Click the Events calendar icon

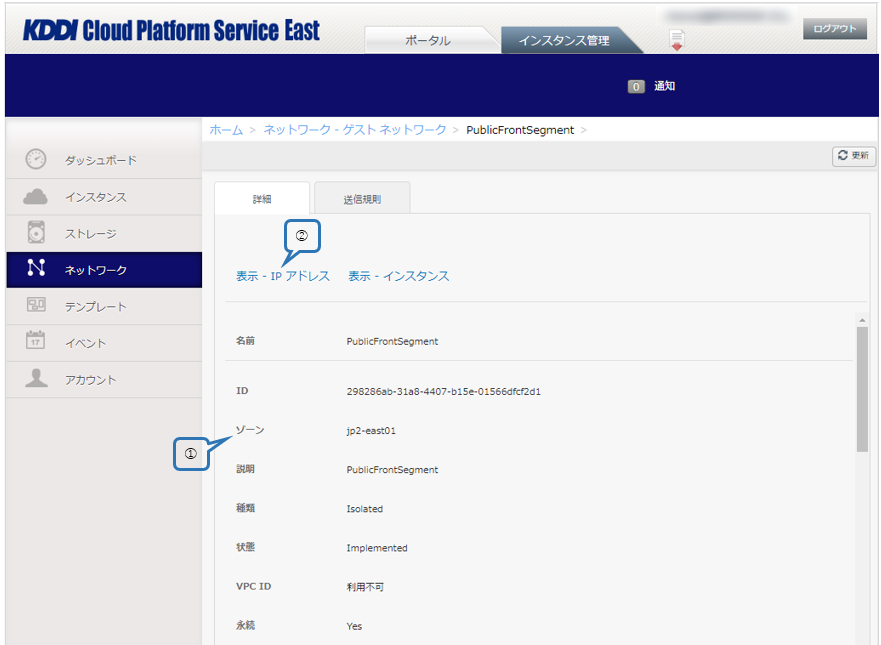point(36,342)
